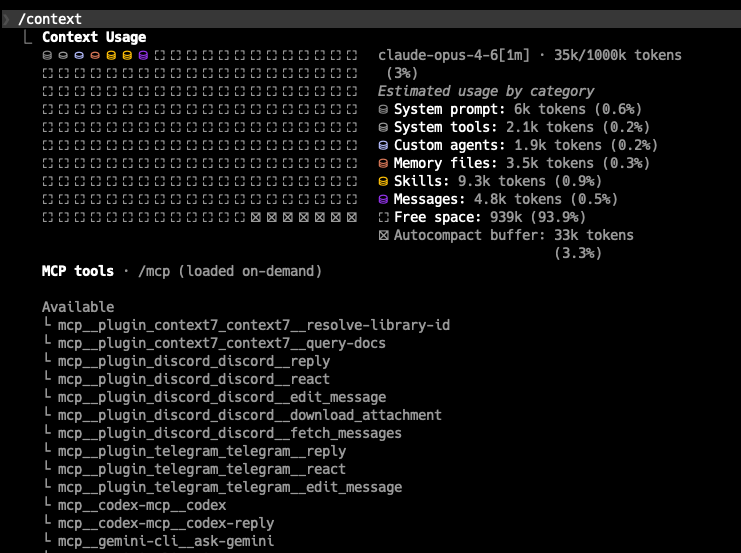Select the /mcp command link
Viewport: 741px width, 553px height.
pos(154,272)
